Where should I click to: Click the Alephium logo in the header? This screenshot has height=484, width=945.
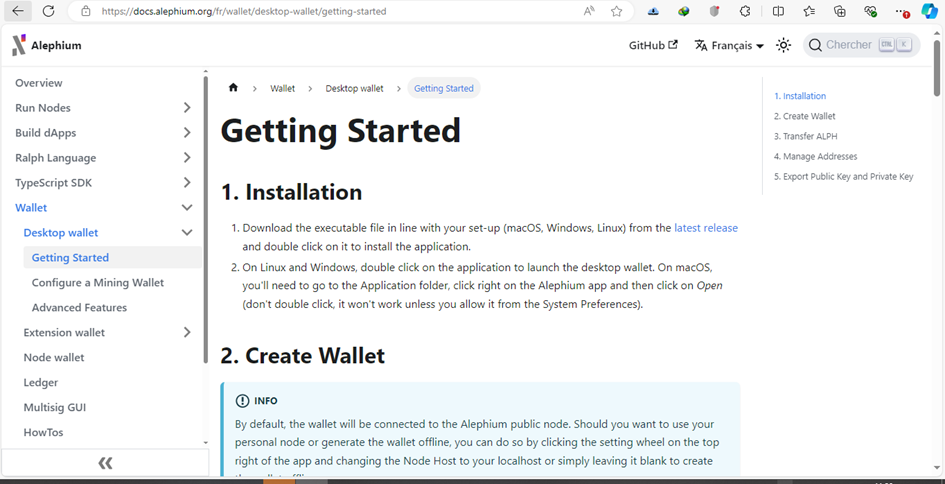19,45
